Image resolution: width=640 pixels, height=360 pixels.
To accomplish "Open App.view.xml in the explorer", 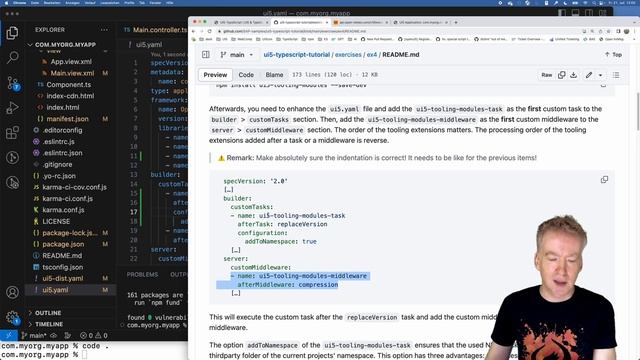I will 71,62.
